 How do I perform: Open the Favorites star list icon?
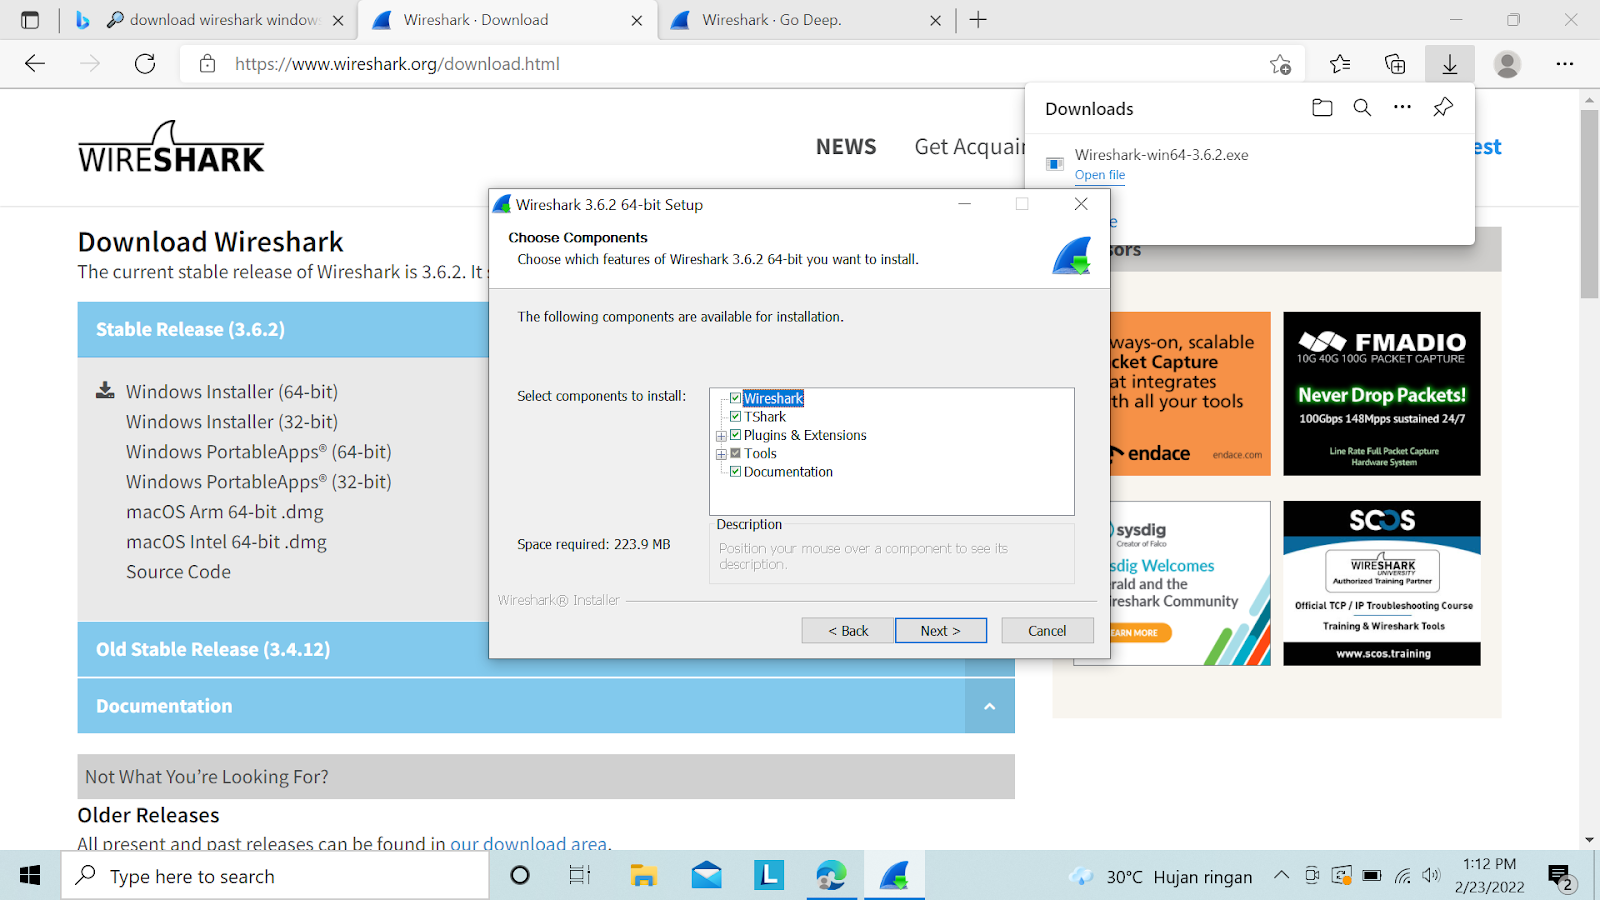[1340, 64]
